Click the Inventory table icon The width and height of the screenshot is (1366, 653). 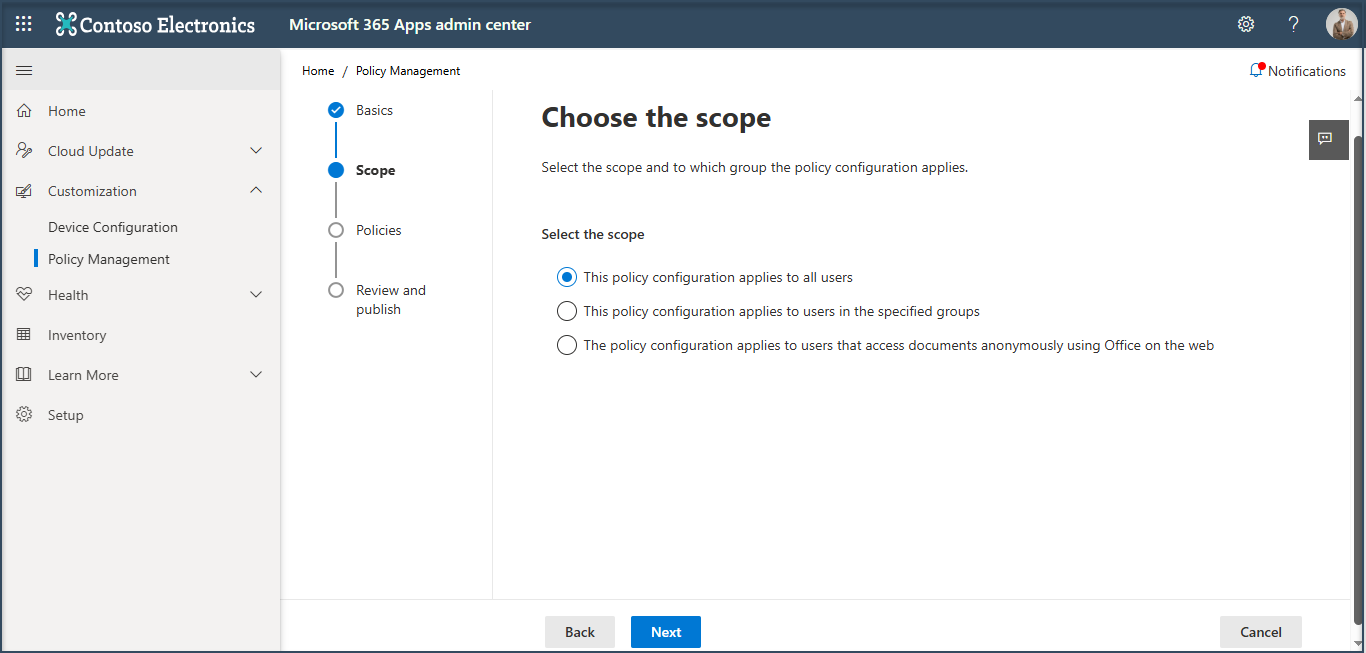(24, 335)
